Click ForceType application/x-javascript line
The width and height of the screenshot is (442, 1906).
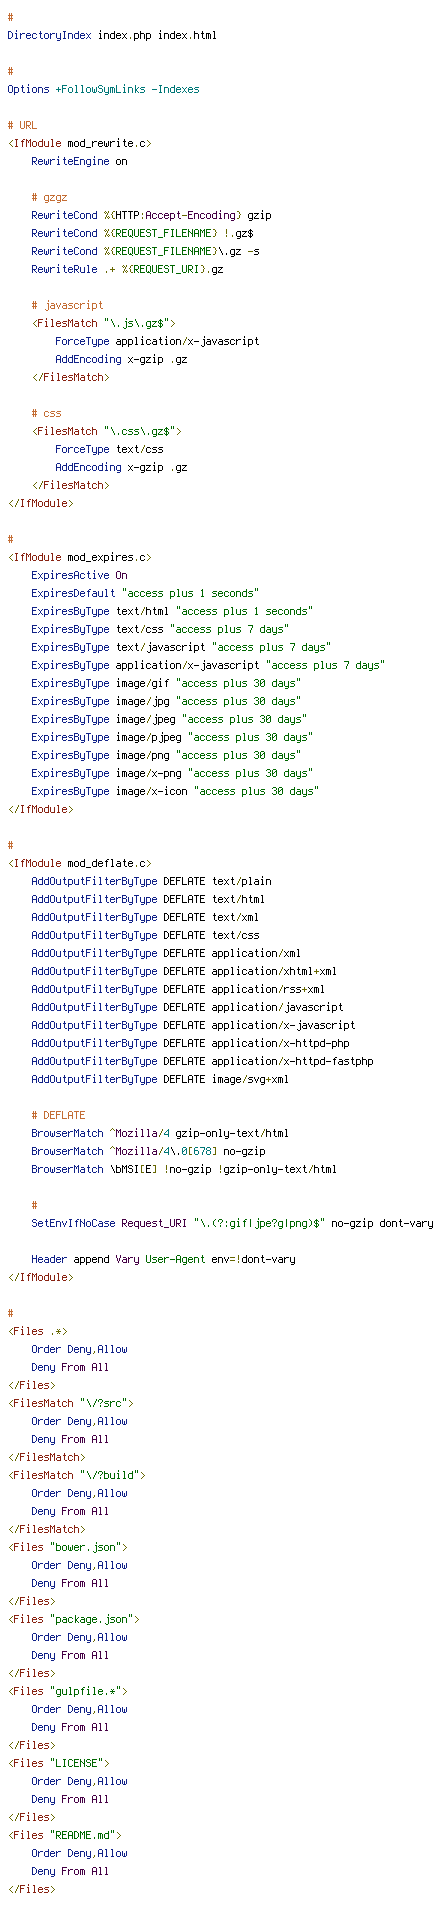click(157, 341)
